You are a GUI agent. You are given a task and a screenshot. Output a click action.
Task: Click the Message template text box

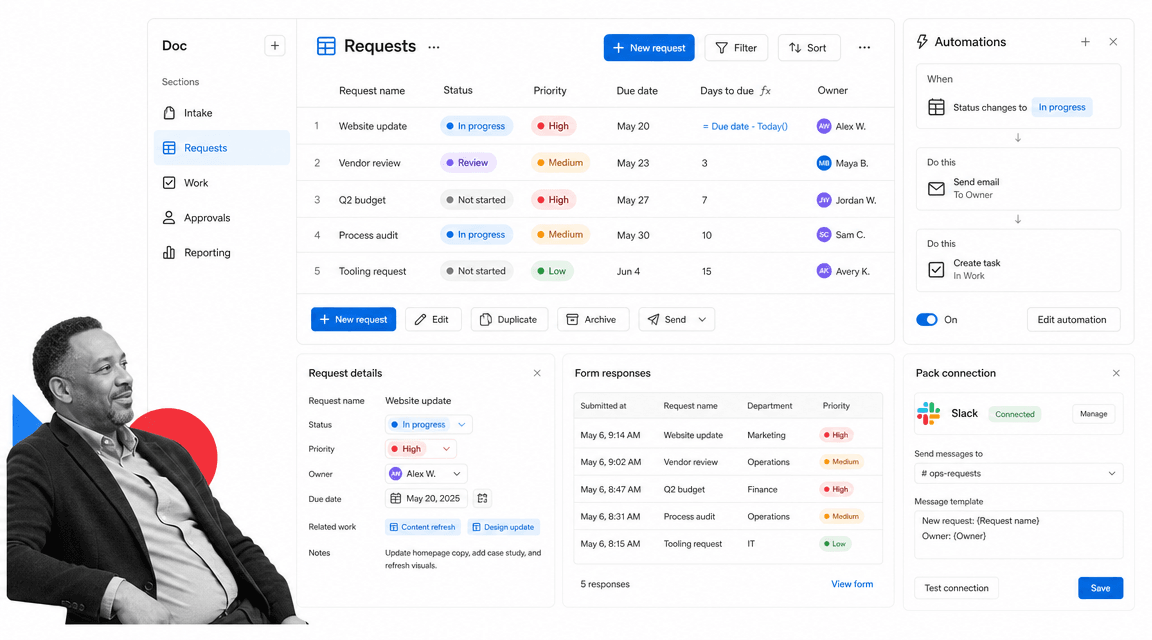(x=1018, y=534)
